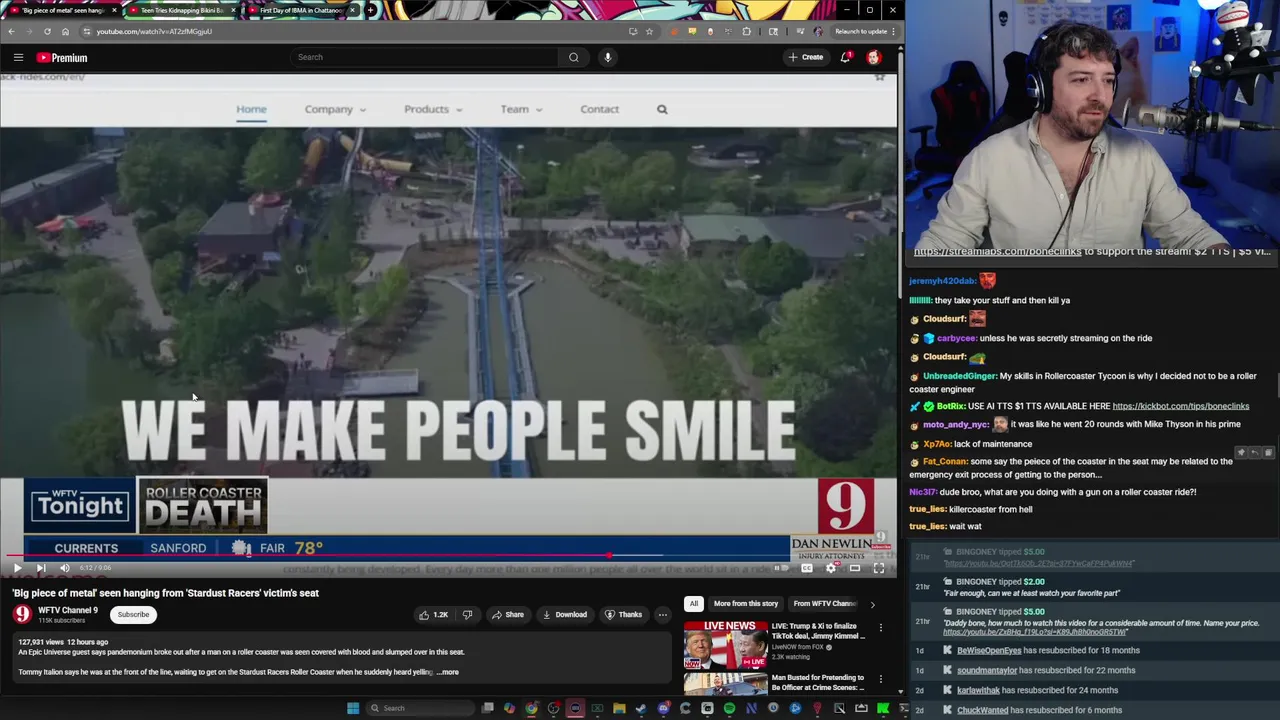Open in-video Team menu dropdown
This screenshot has width=1280, height=720.
click(521, 109)
